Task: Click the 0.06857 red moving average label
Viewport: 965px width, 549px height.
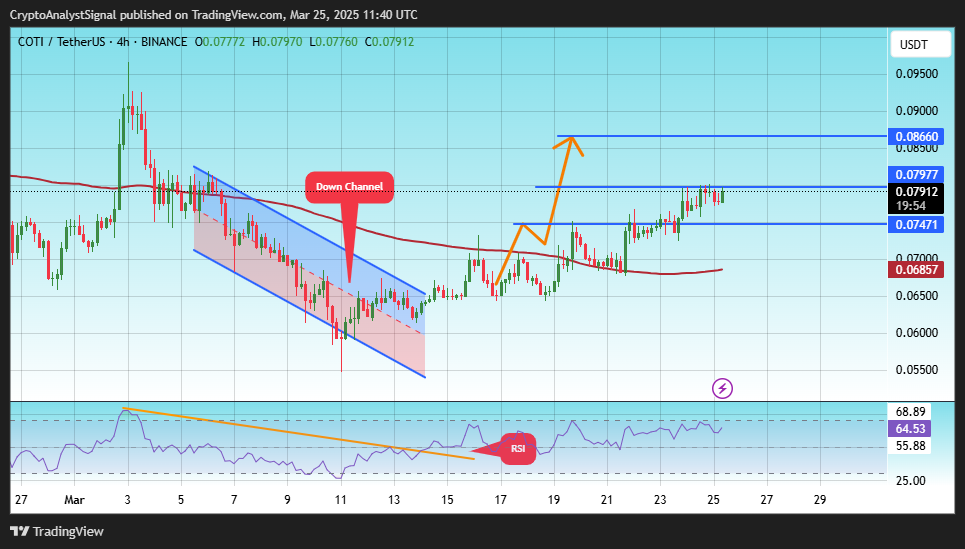Action: [x=916, y=270]
